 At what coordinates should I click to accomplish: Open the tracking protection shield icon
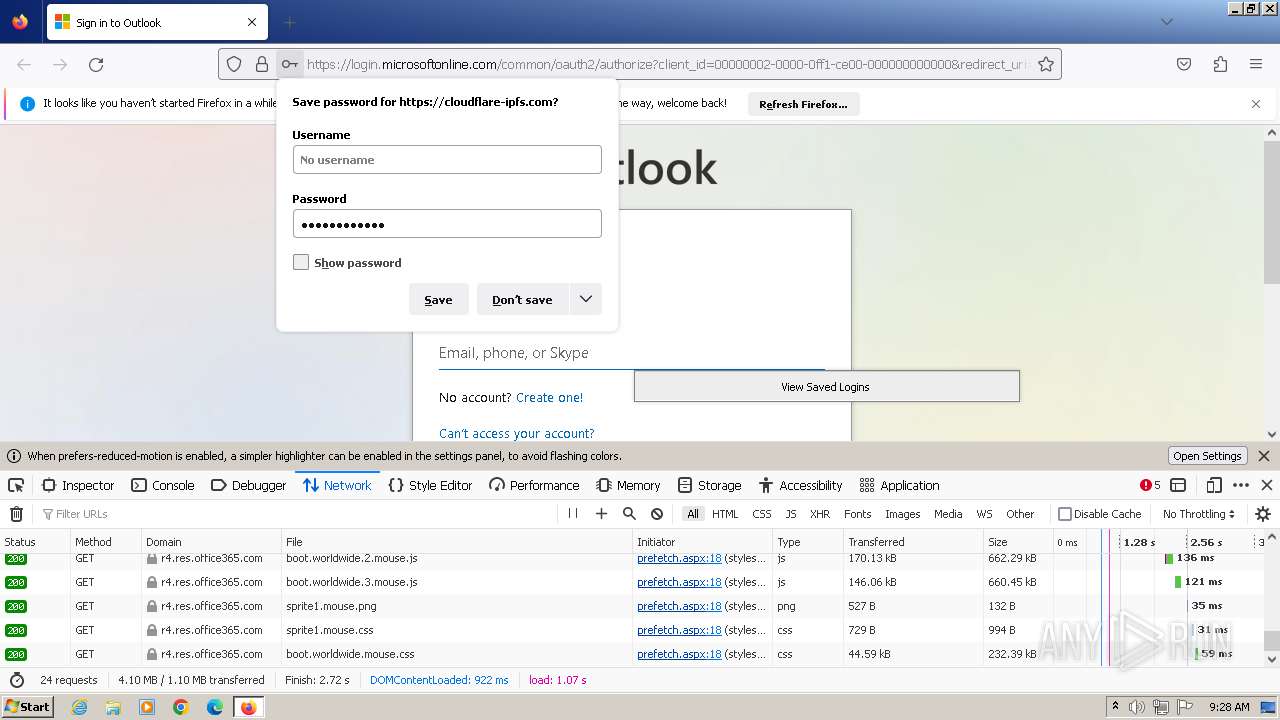coord(234,64)
